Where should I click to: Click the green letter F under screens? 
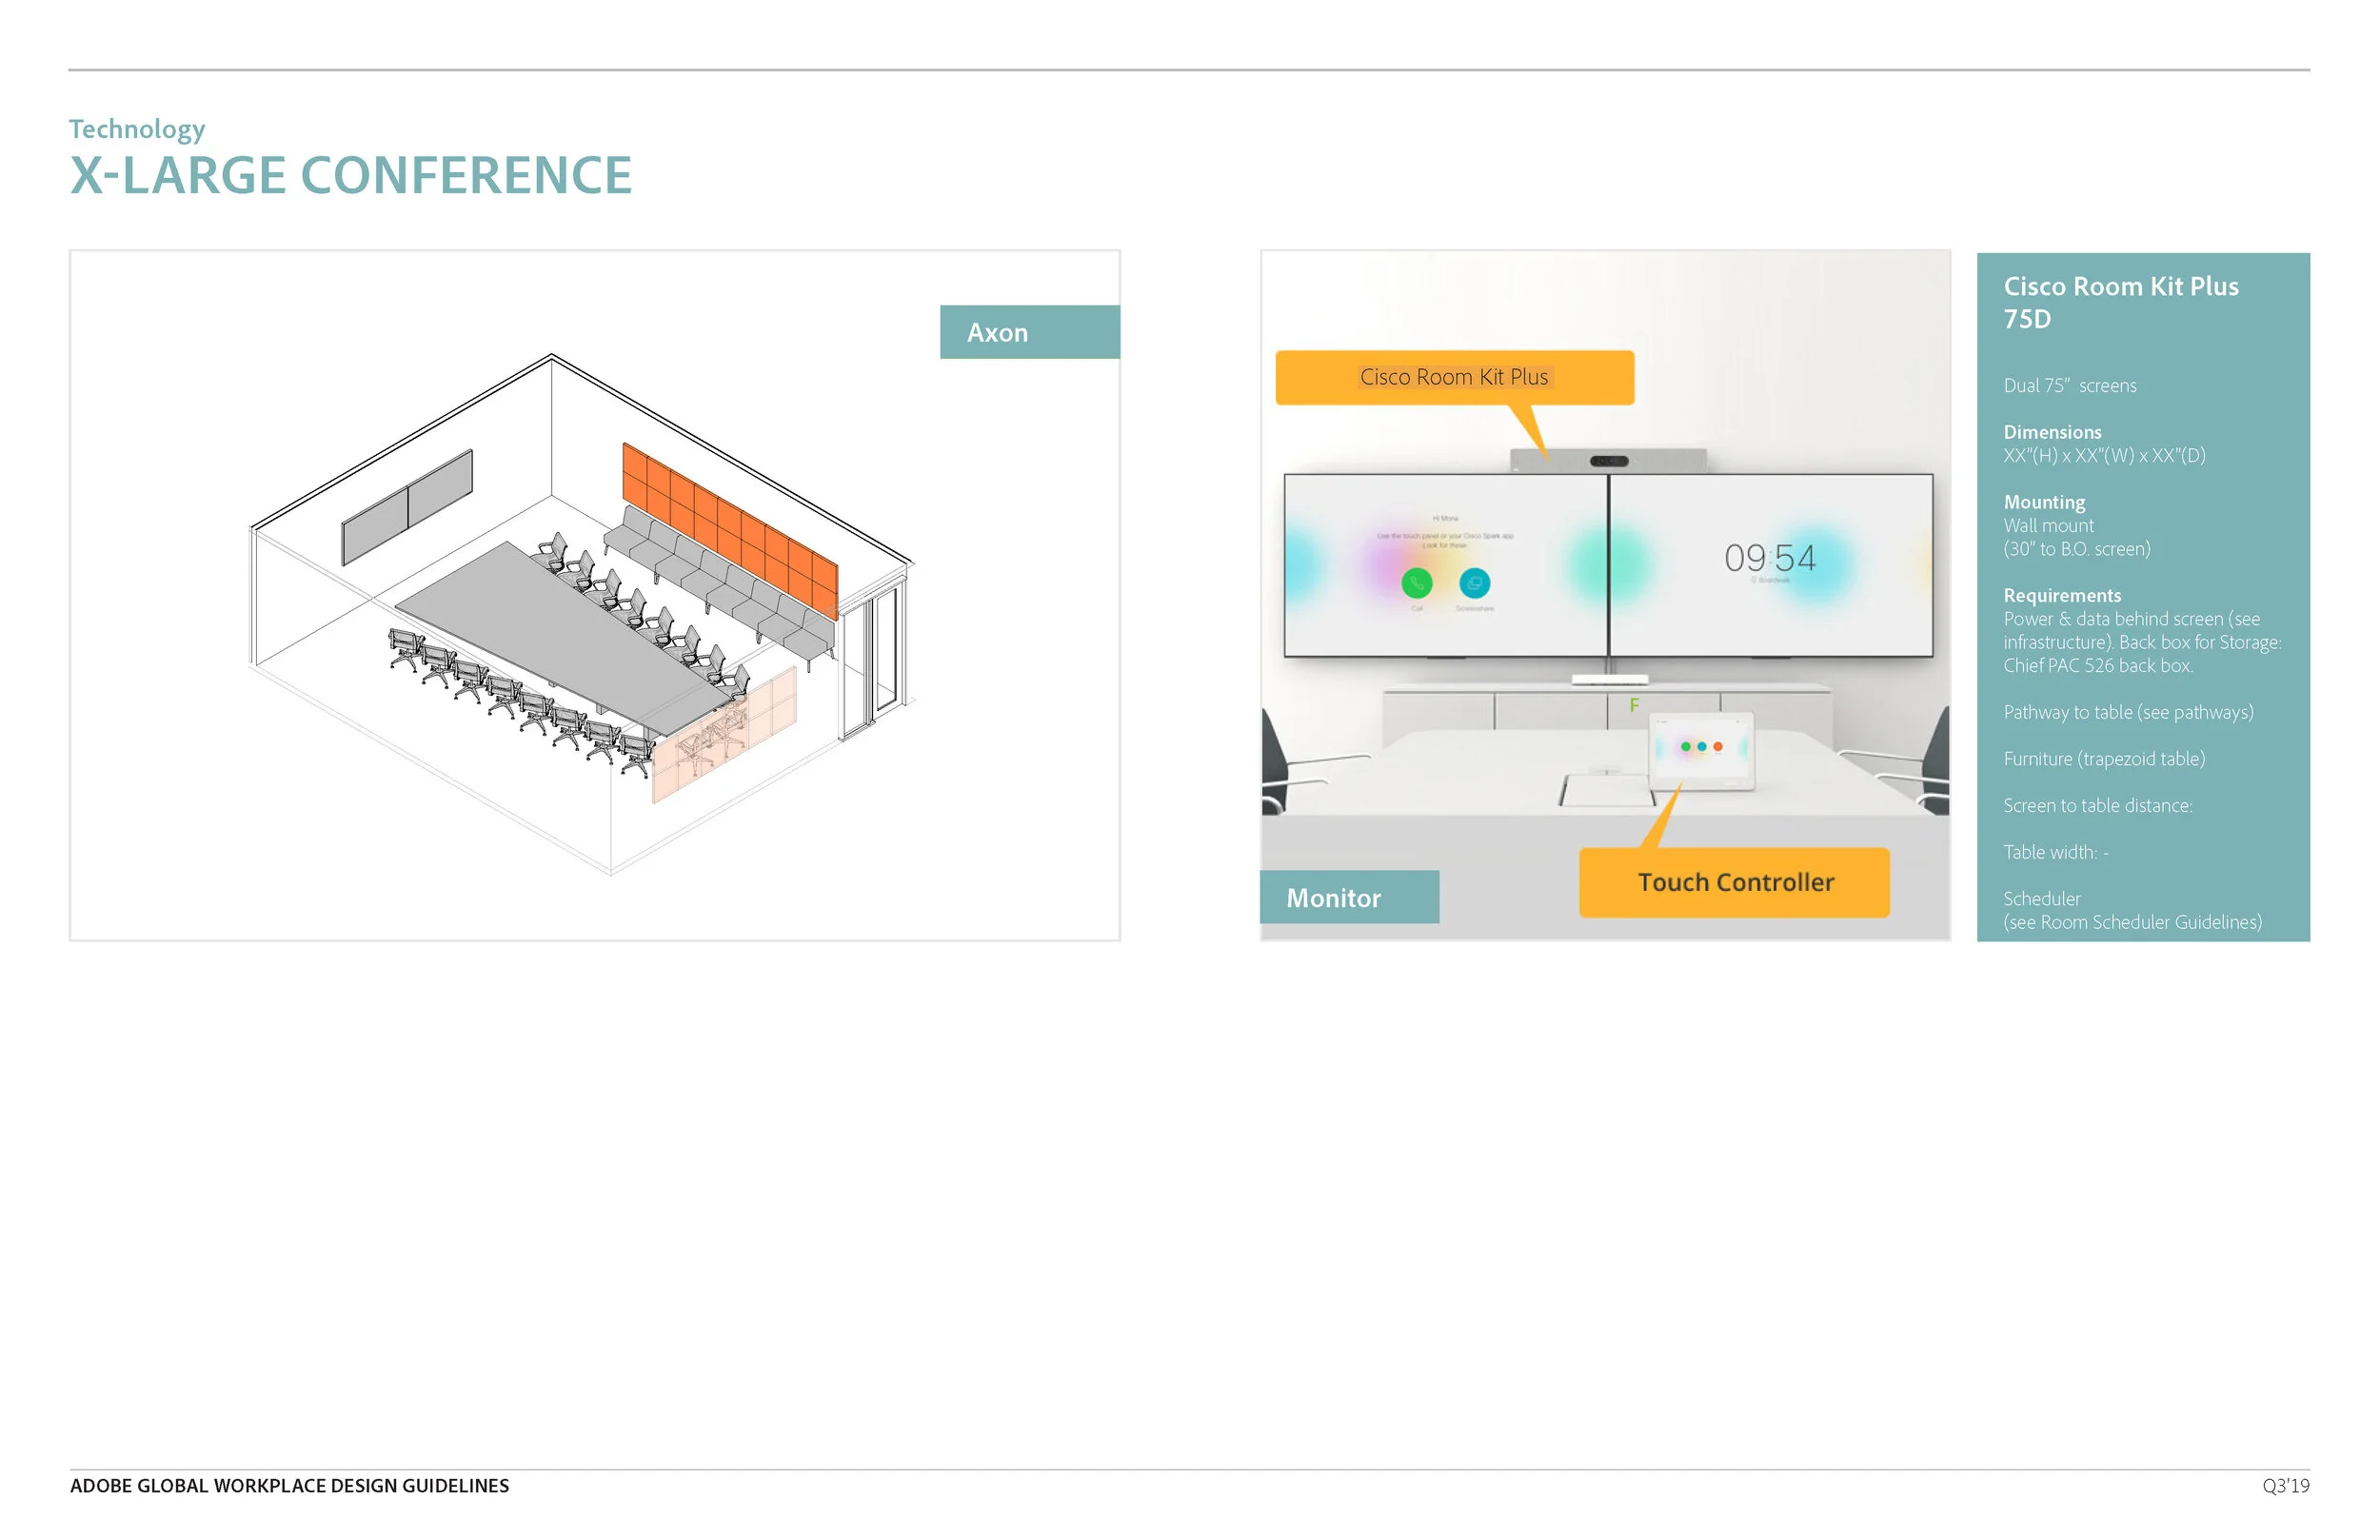1633,705
